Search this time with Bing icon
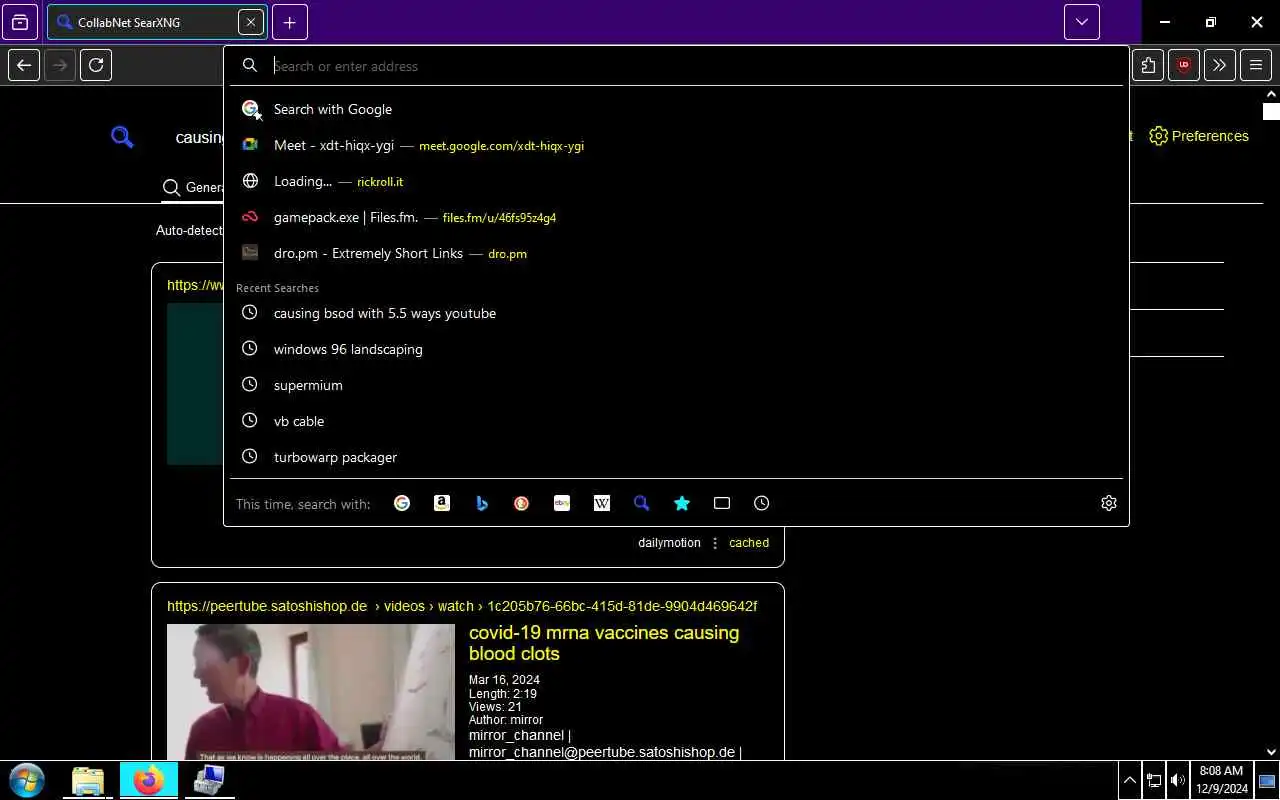The image size is (1280, 800). point(482,503)
